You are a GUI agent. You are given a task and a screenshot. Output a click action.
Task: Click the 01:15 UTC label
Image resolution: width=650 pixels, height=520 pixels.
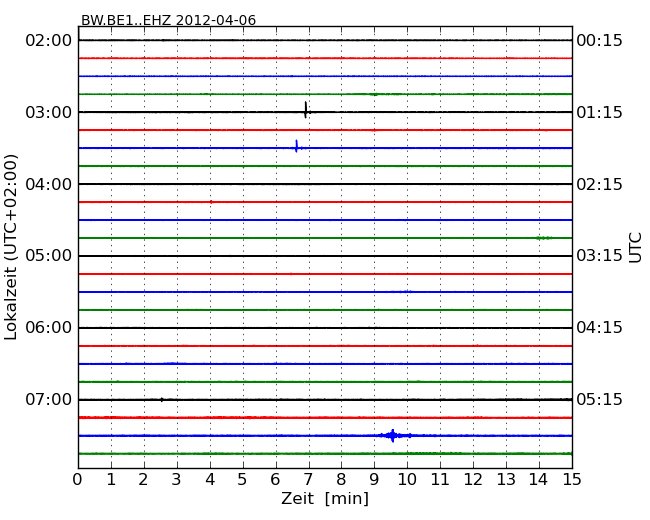(x=599, y=112)
